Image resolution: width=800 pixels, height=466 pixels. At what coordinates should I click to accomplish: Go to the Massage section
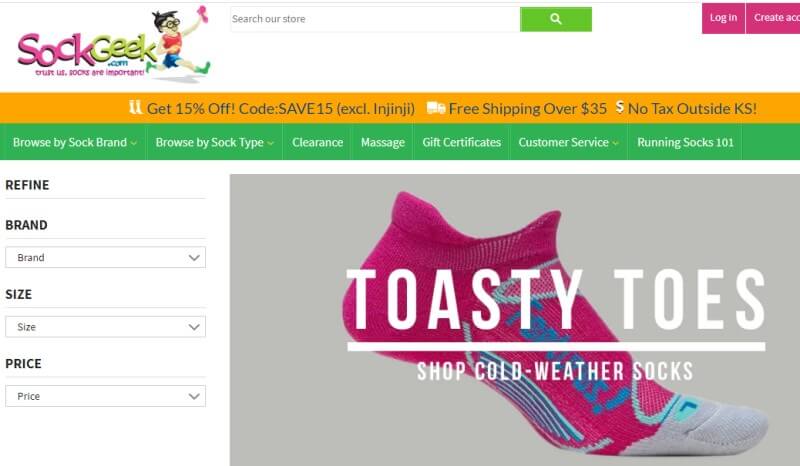coord(383,142)
